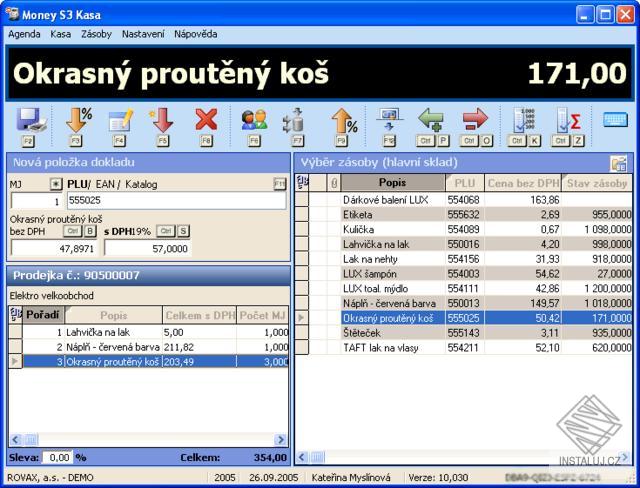This screenshot has height=488, width=640.
Task: Click Celkem s DPH column header
Action: click(x=200, y=315)
